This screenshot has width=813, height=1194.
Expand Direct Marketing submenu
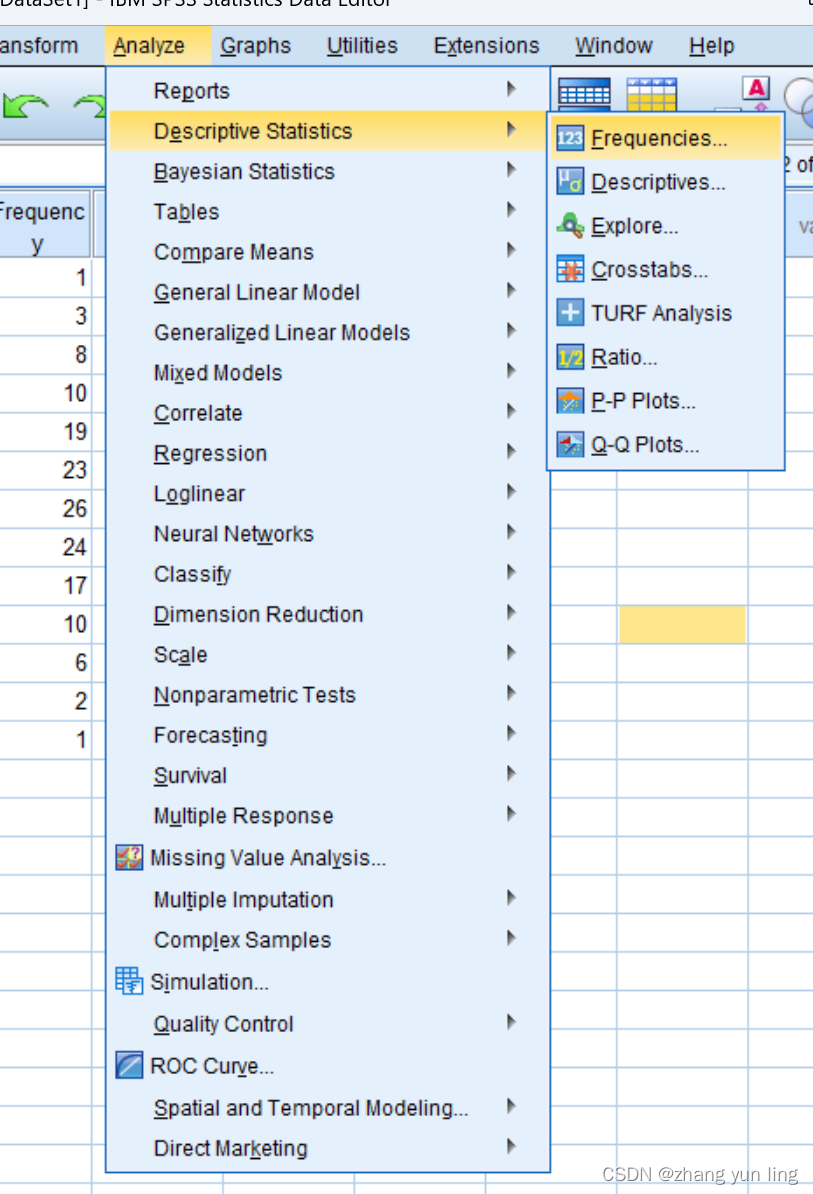pos(329,1148)
